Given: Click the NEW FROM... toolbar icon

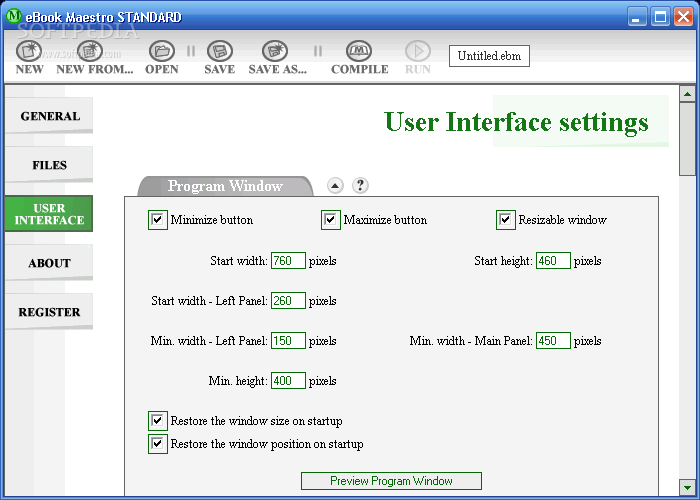Looking at the screenshot, I should (90, 51).
